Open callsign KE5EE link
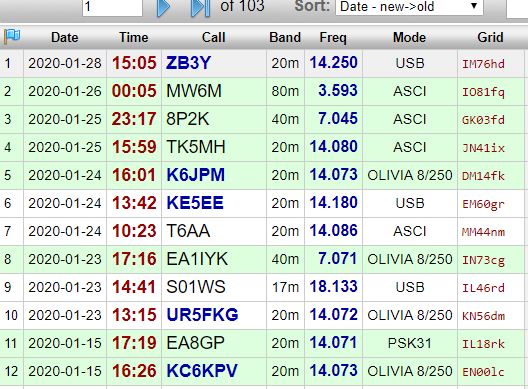528x389 pixels. point(195,203)
